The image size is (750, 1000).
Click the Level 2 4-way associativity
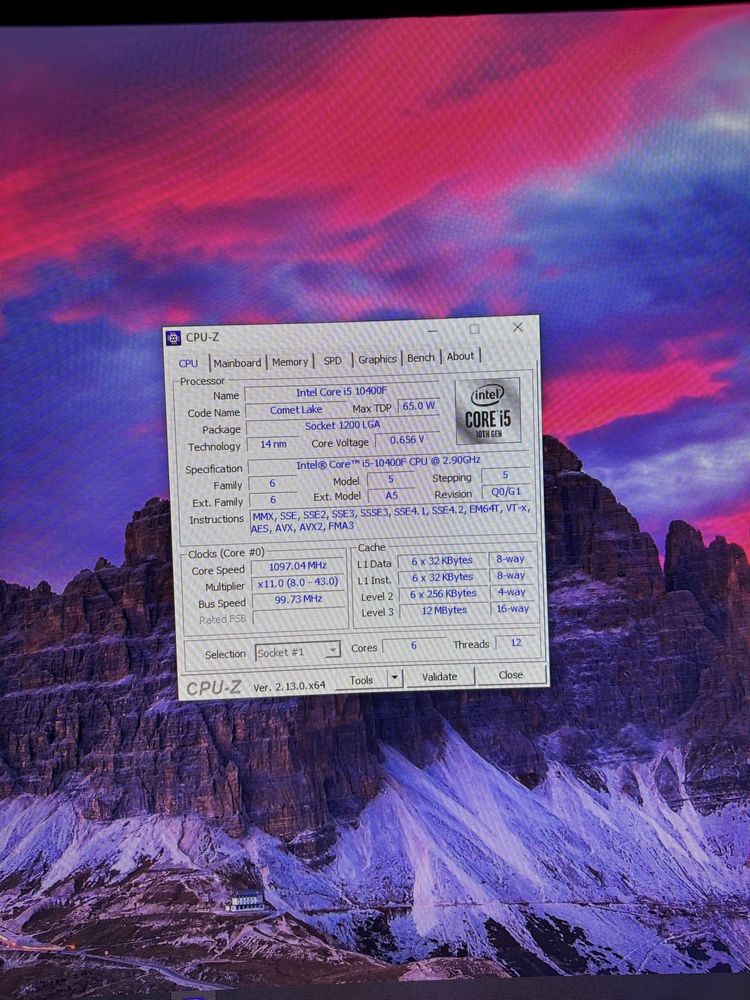(x=511, y=592)
